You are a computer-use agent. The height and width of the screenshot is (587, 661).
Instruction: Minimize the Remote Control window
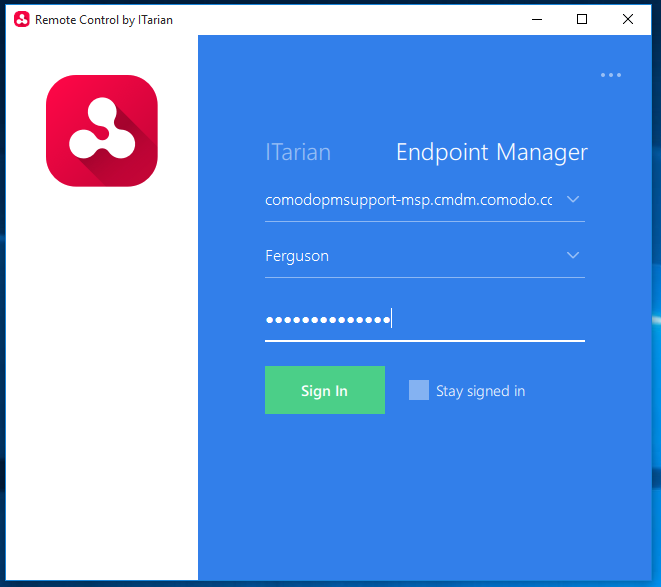tap(537, 19)
